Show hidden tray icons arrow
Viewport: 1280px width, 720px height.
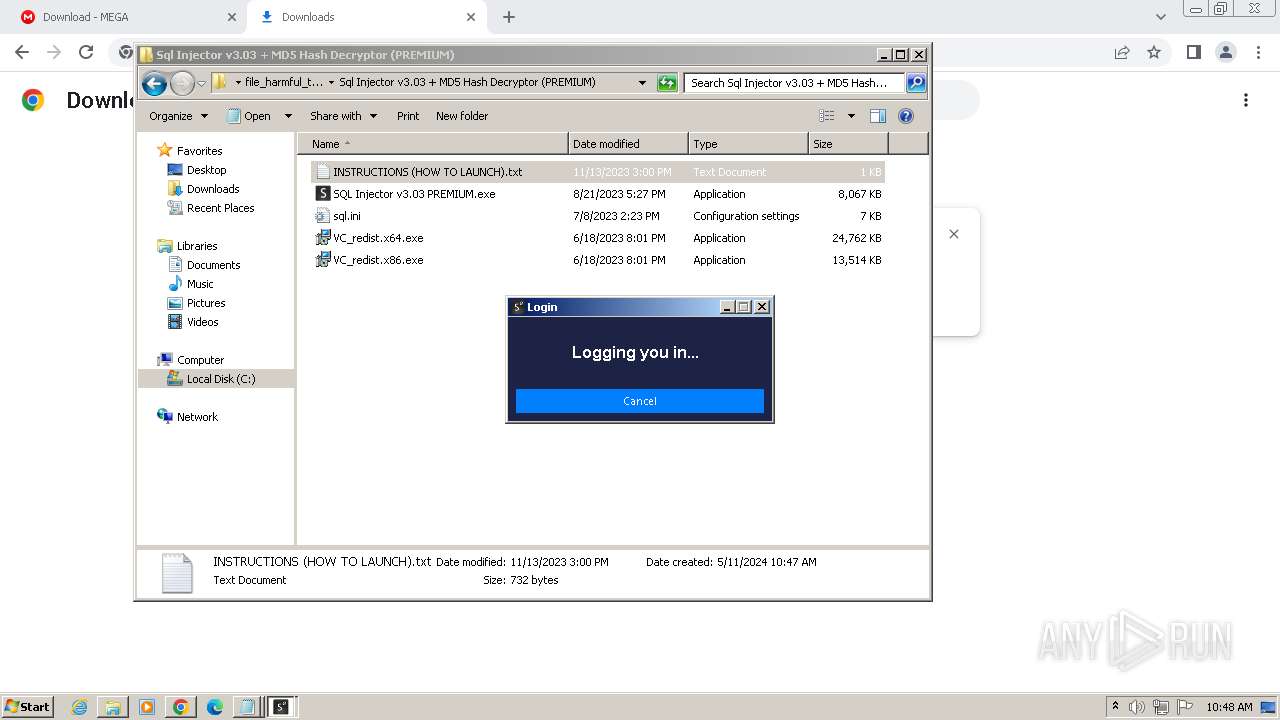1116,707
